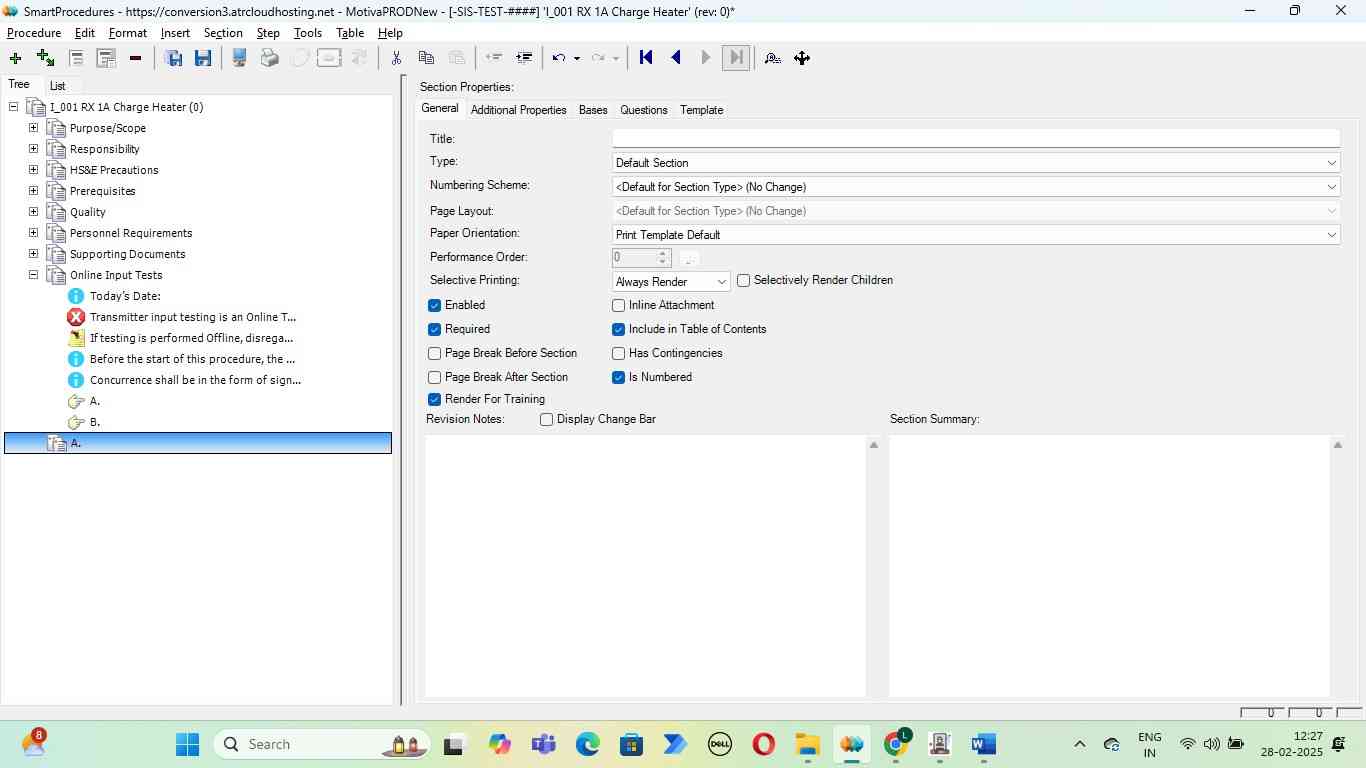Viewport: 1366px width, 768px height.
Task: Check the Has Contingencies checkbox
Action: pyautogui.click(x=618, y=353)
